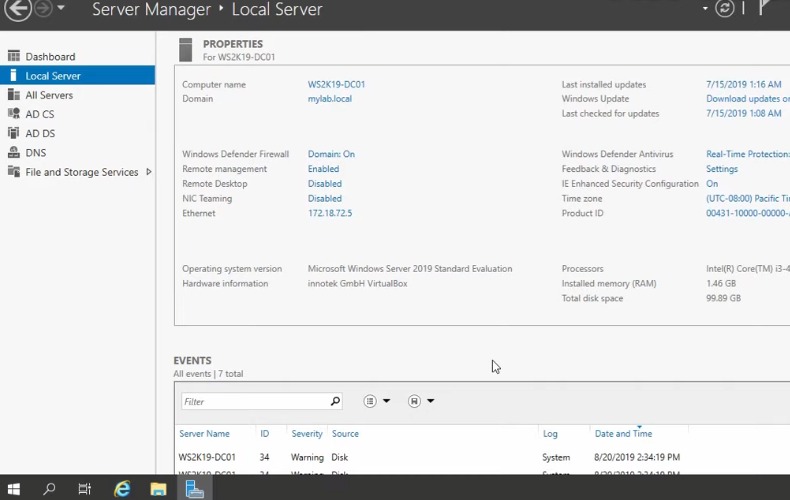Select AD DS in the sidebar
Viewport: 790px width, 500px height.
(40, 134)
